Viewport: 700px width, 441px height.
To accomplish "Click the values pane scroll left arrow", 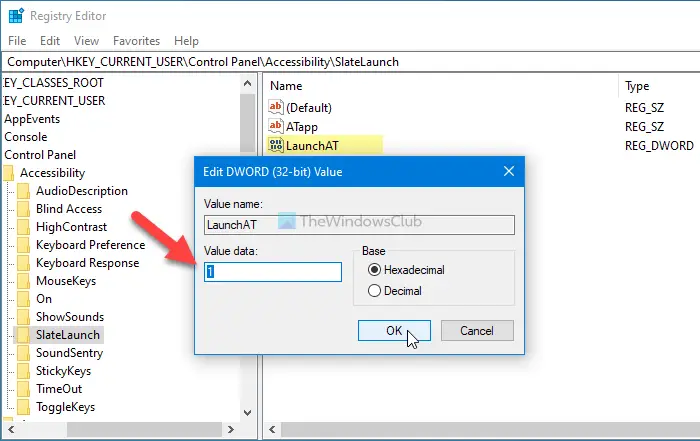I will pyautogui.click(x=272, y=429).
